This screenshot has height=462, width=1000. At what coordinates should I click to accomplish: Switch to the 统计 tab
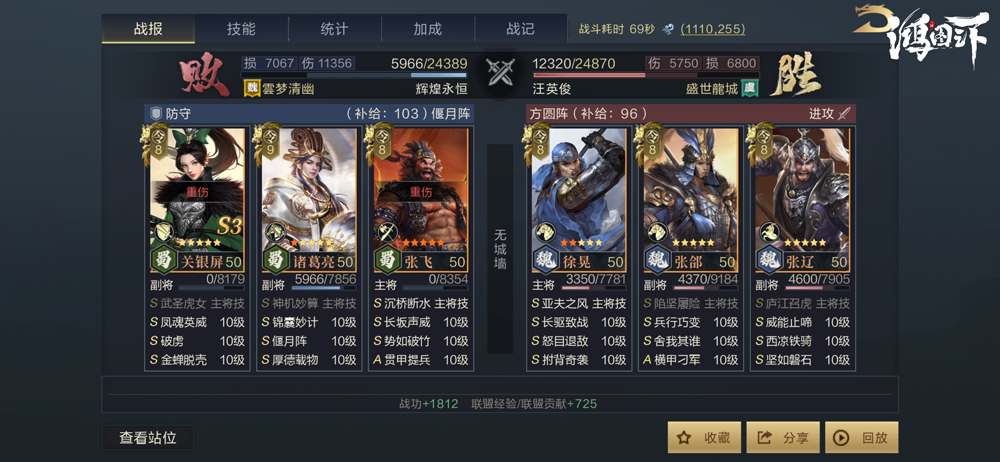(x=335, y=29)
